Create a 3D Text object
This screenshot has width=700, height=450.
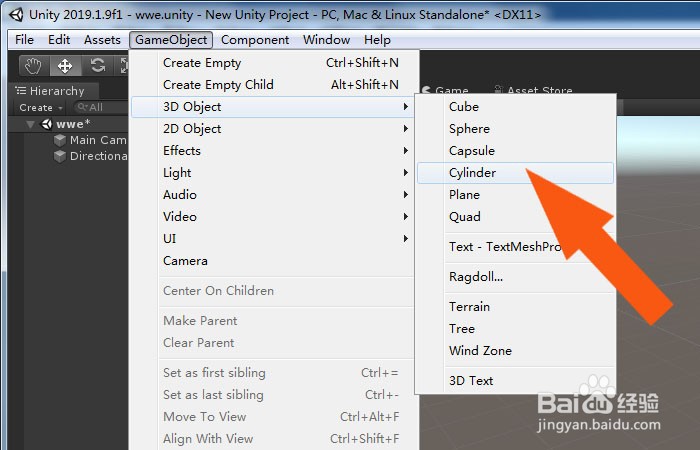tap(515, 381)
